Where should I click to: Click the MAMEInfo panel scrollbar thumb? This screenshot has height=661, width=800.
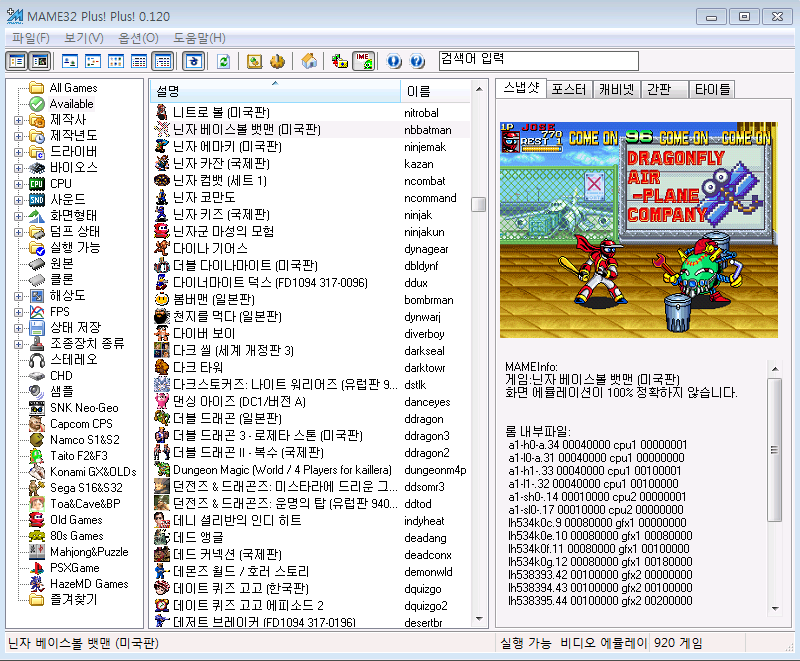pyautogui.click(x=775, y=450)
